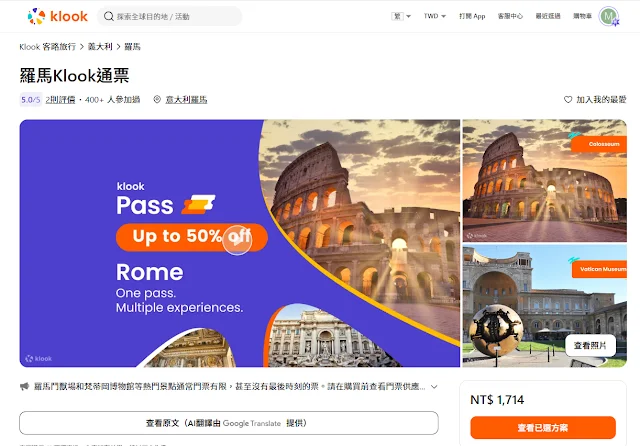Click the 義大利 breadcrumb link
The height and width of the screenshot is (446, 640).
[x=100, y=47]
